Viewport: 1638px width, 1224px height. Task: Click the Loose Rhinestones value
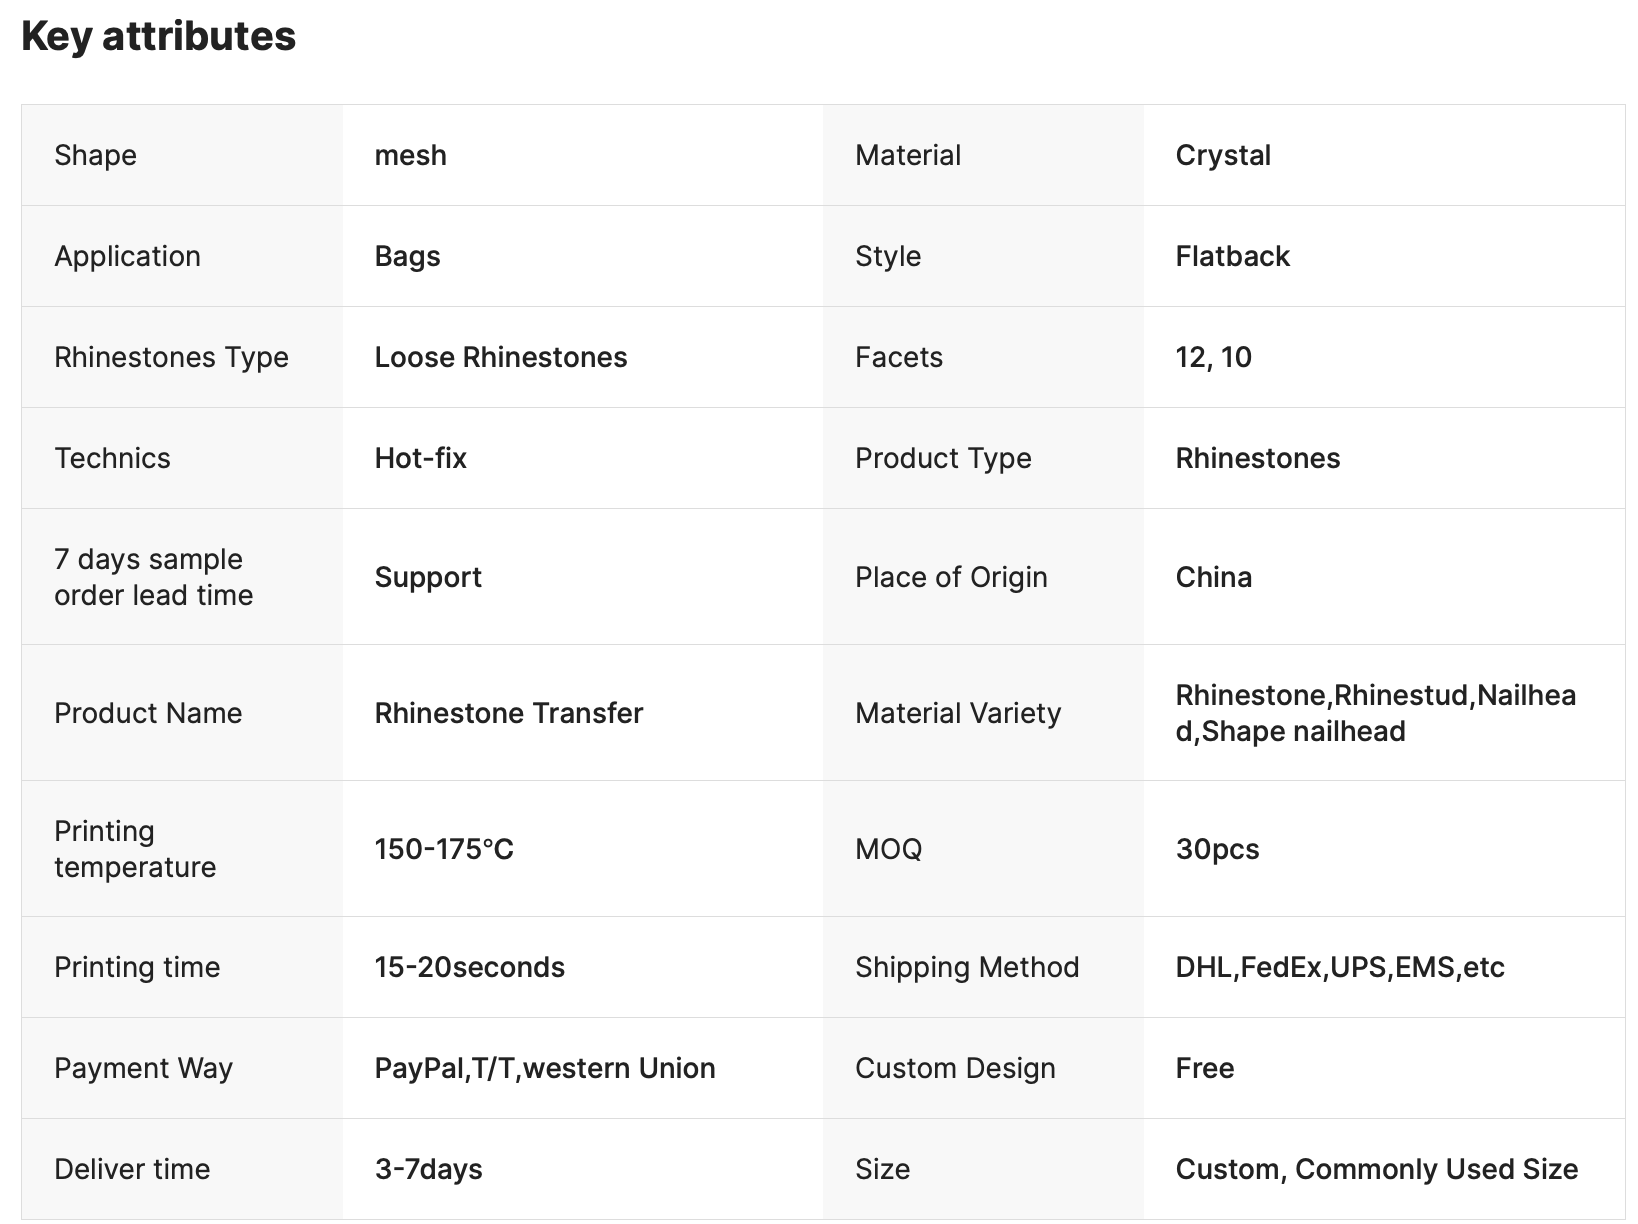(x=500, y=357)
